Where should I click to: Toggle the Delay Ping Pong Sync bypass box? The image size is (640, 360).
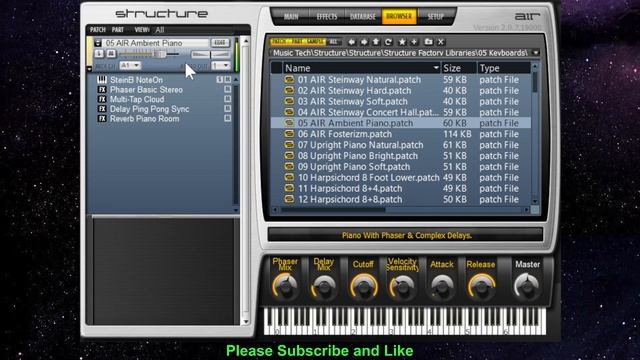pyautogui.click(x=227, y=109)
